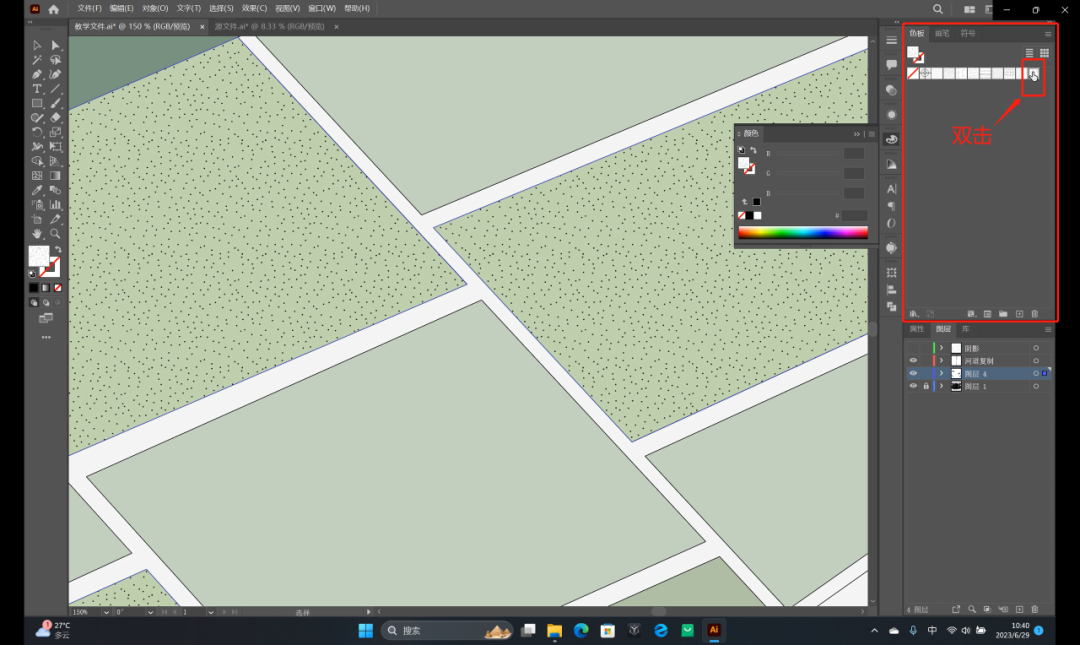Select the Scale tool
1080x645 pixels.
tap(56, 132)
